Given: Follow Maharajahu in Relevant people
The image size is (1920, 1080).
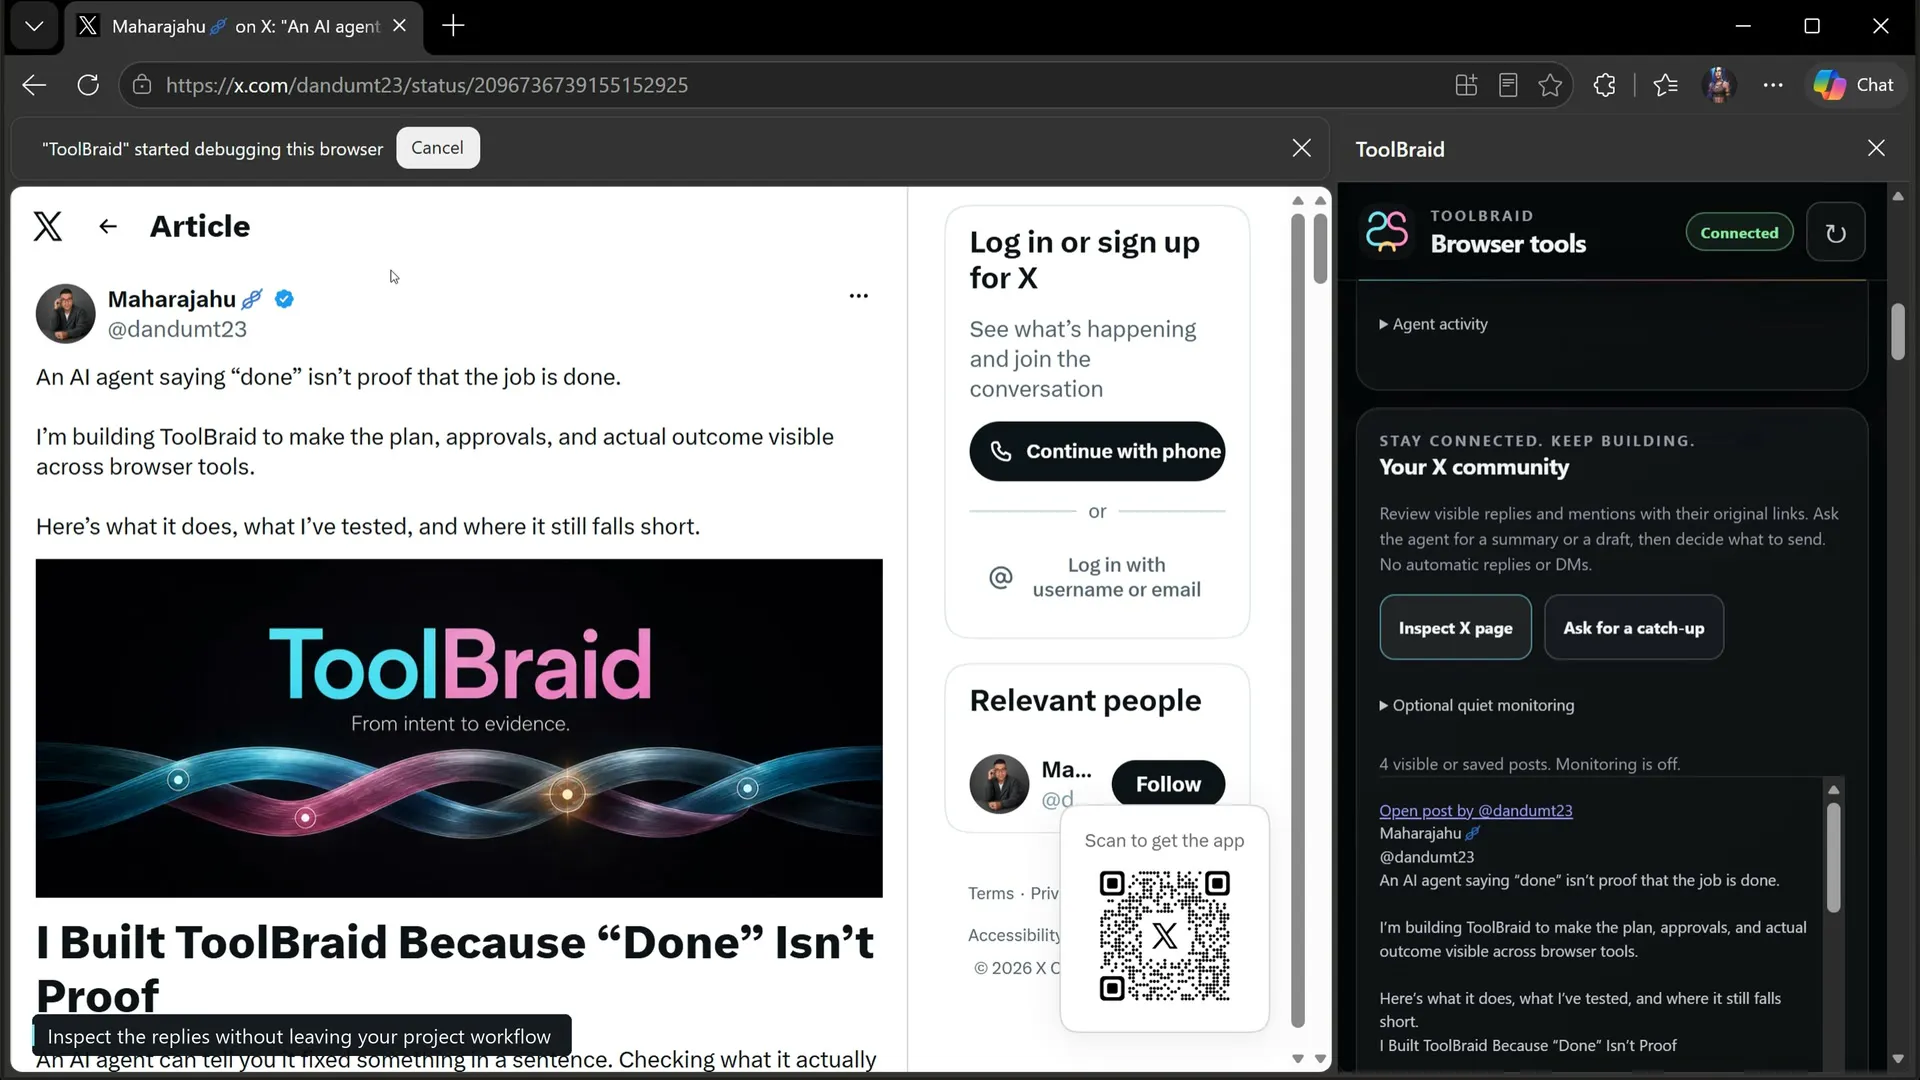Looking at the screenshot, I should [1168, 784].
